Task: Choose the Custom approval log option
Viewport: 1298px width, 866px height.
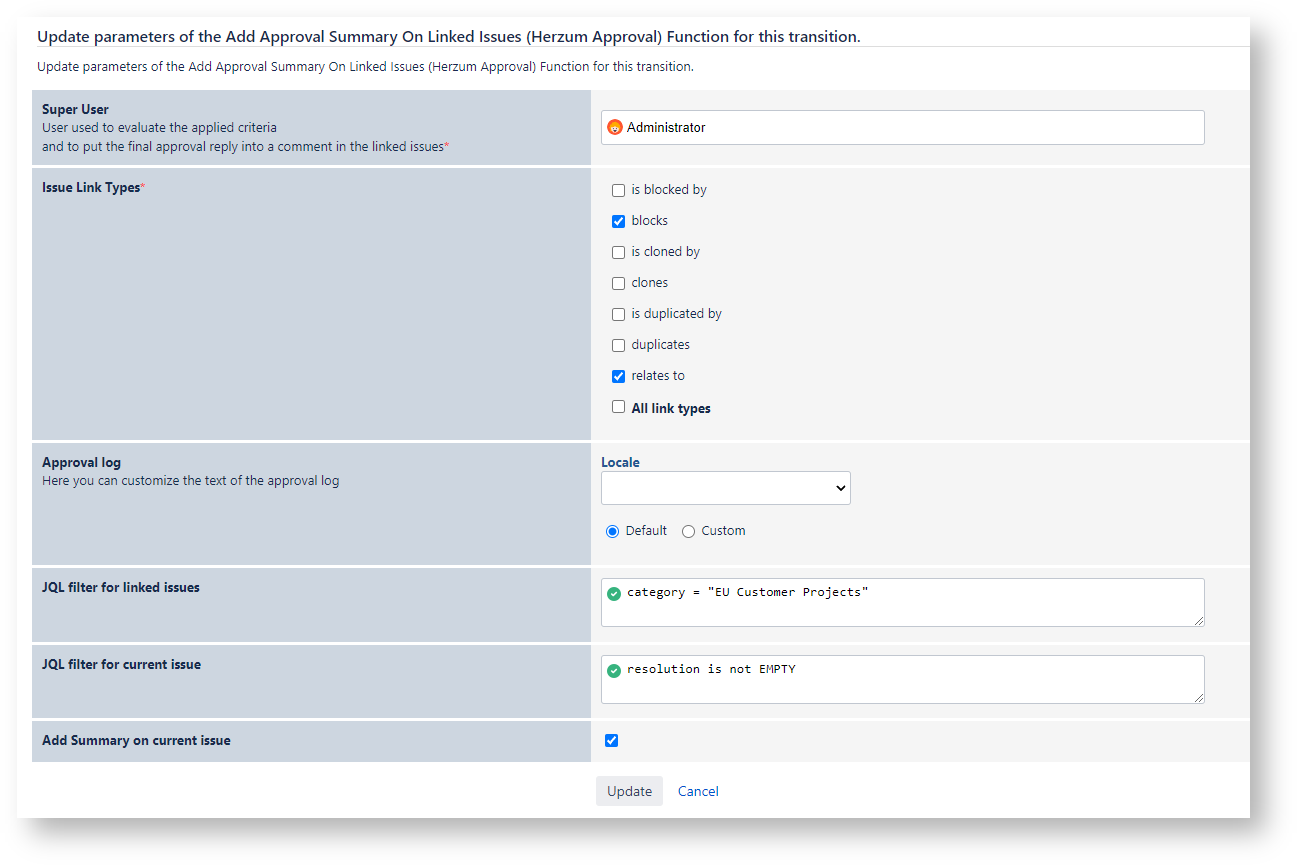Action: coord(688,532)
